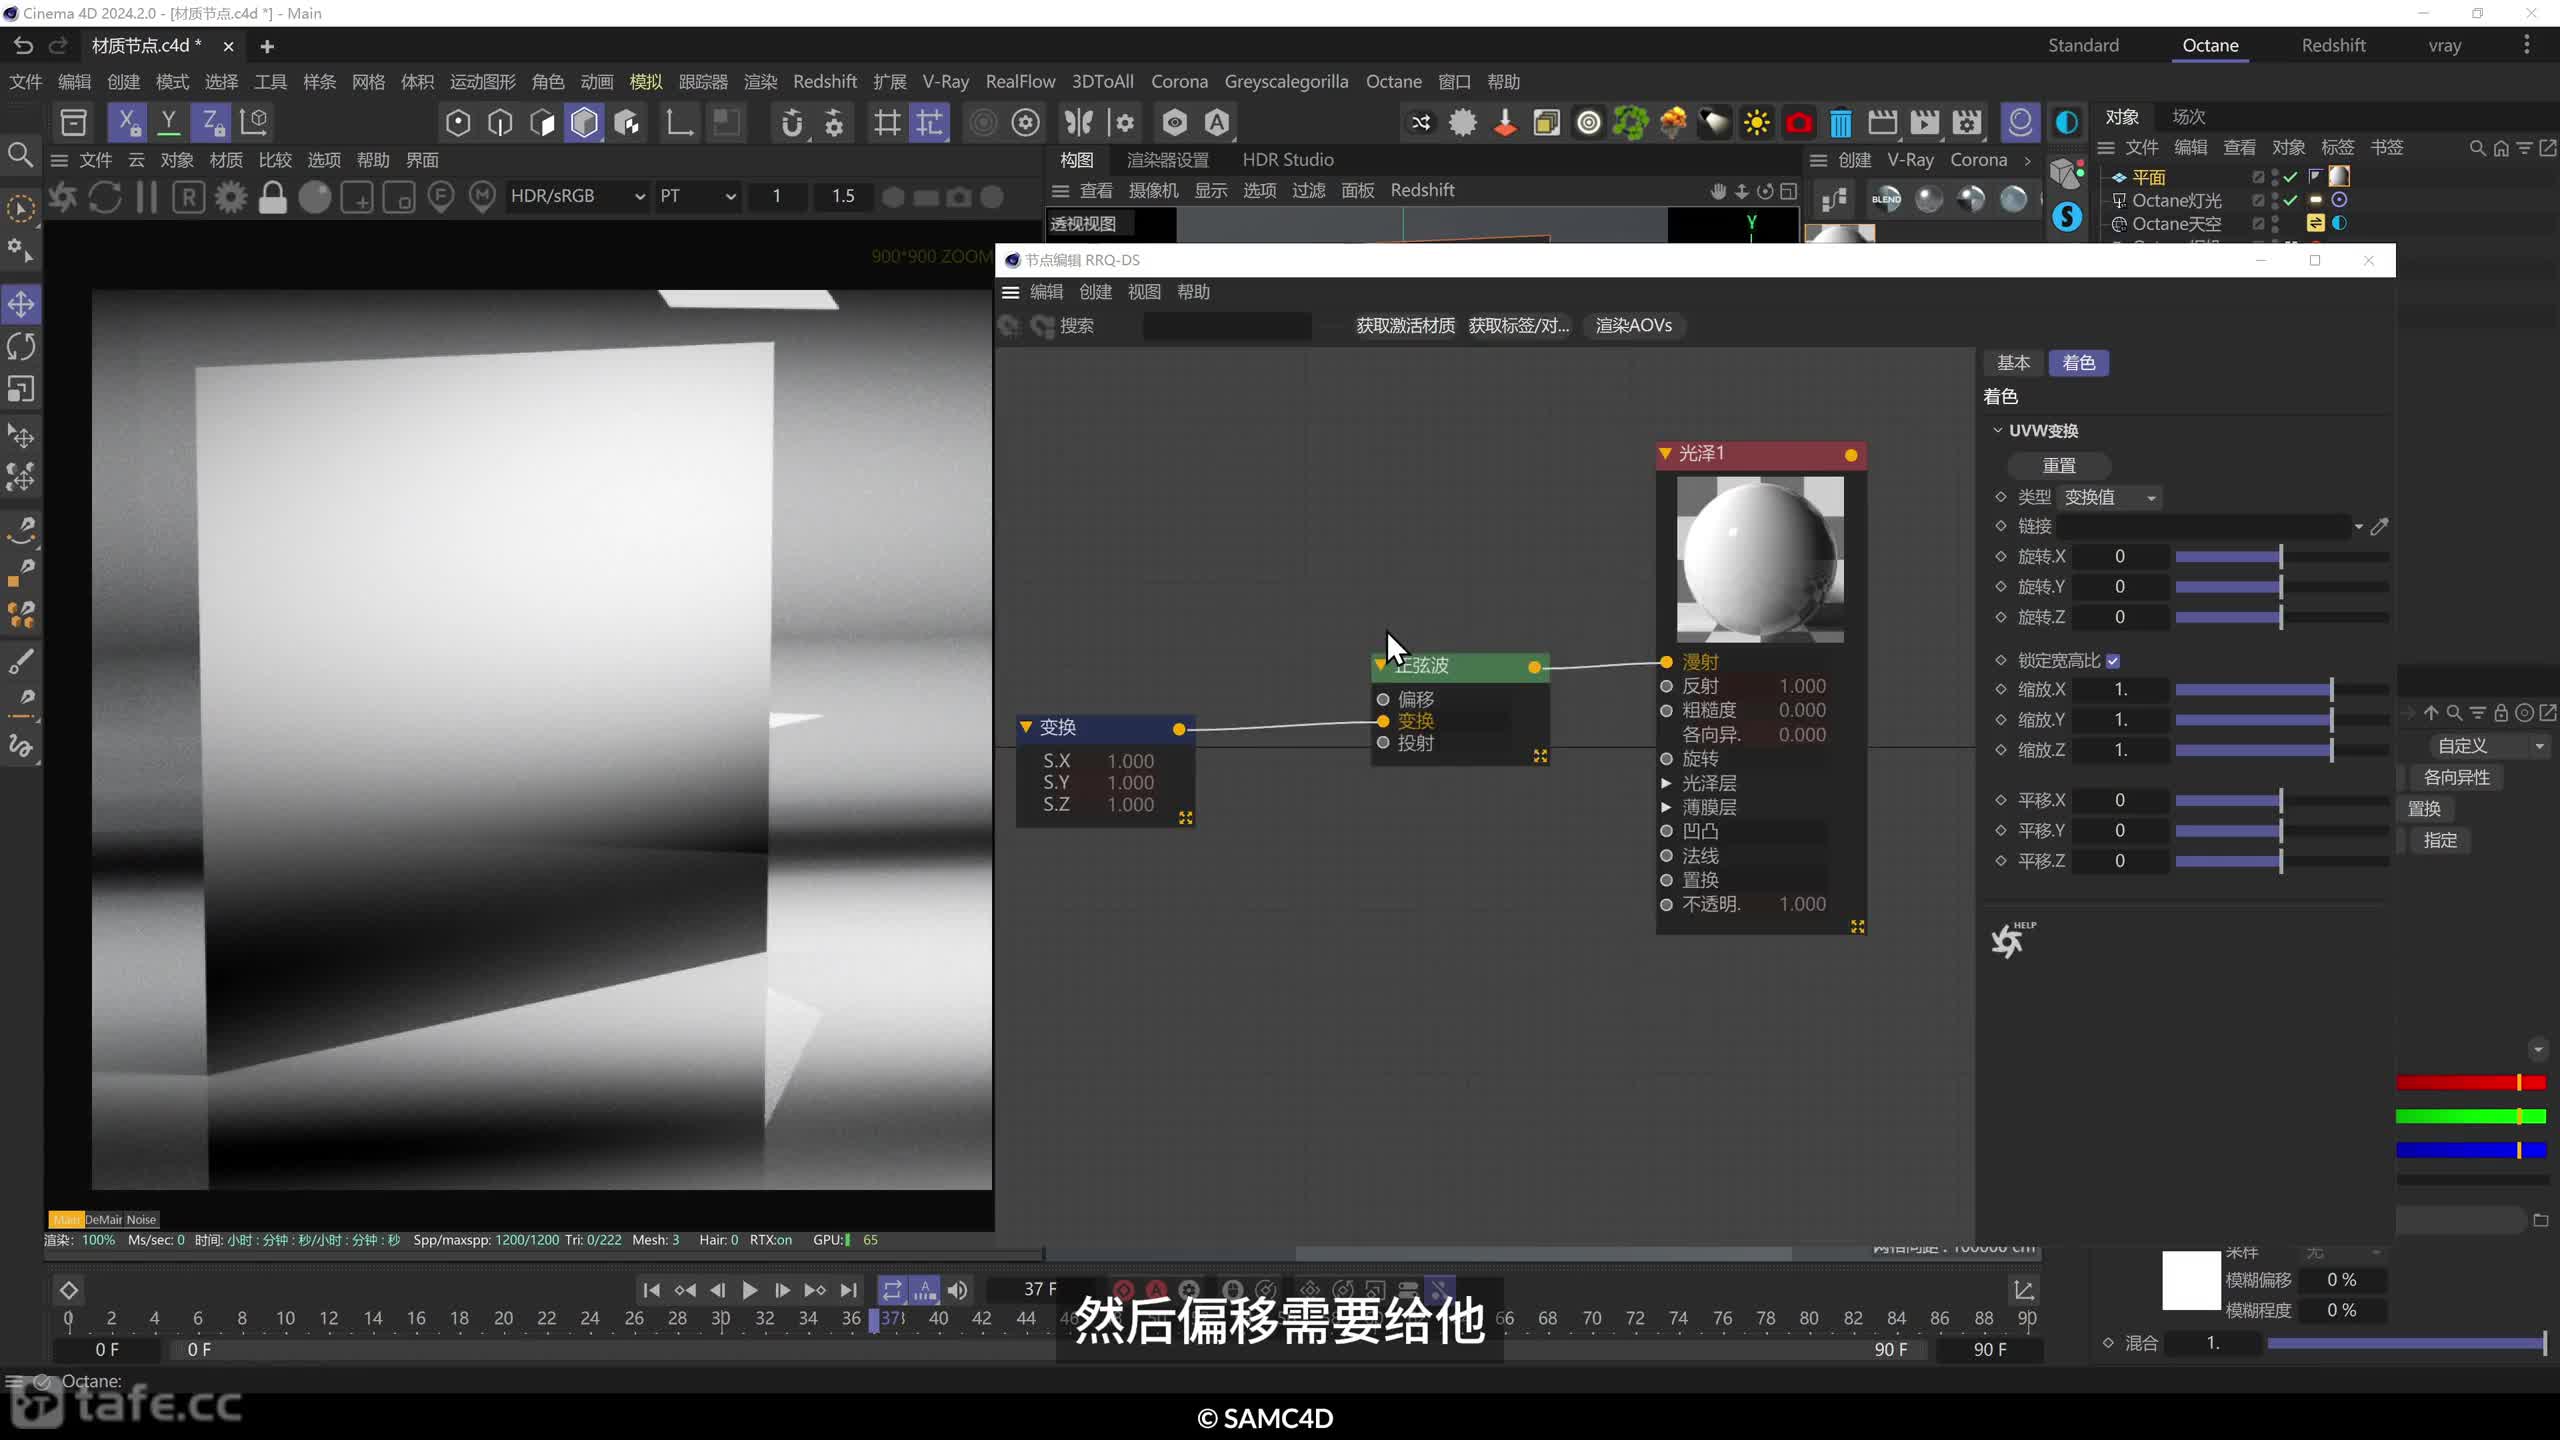Click the 渲染AOVs button
This screenshot has width=2560, height=1440.
1634,326
